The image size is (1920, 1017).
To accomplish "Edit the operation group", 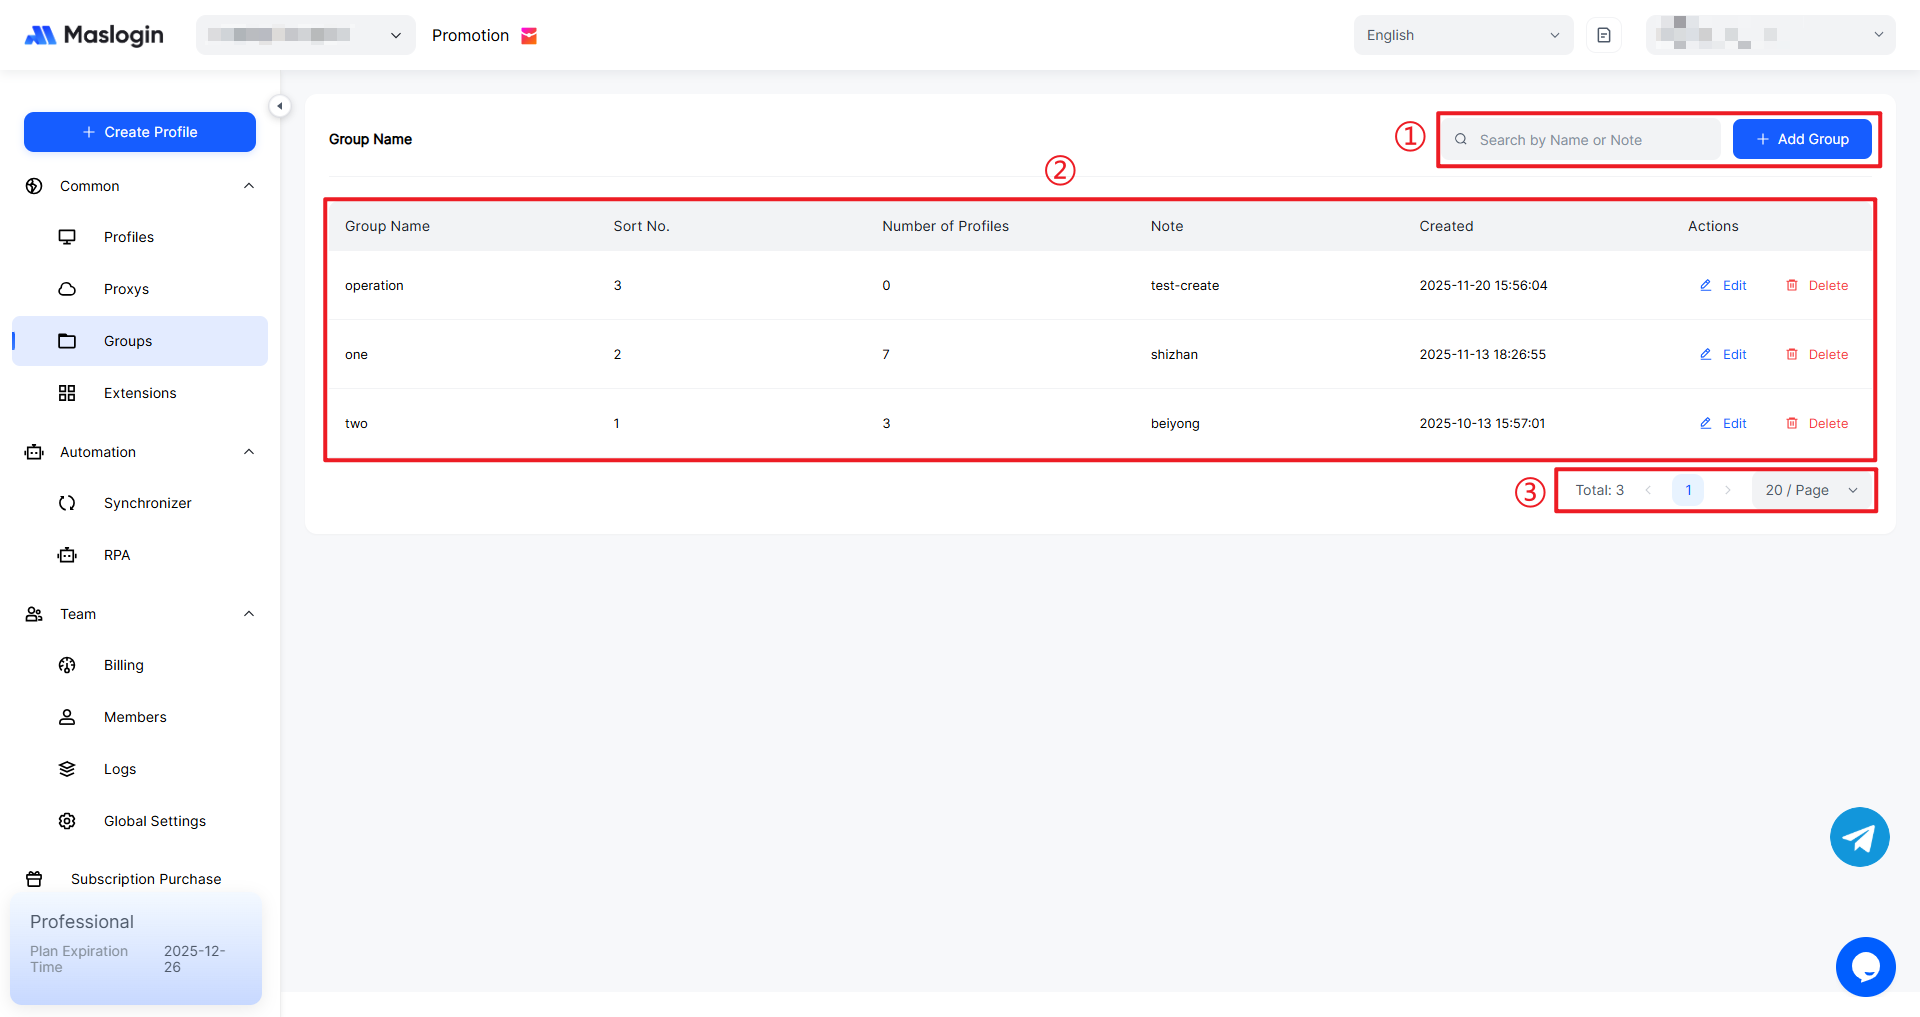I will [x=1723, y=286].
